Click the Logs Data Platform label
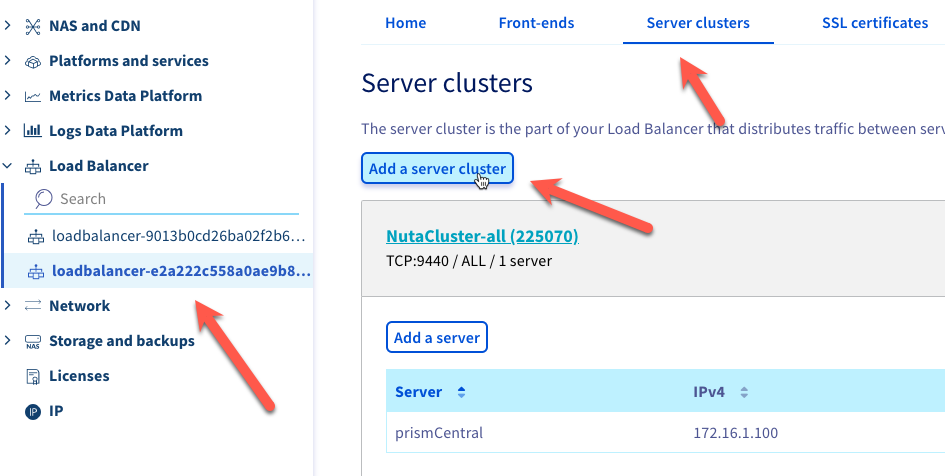Image resolution: width=945 pixels, height=476 pixels. pos(116,131)
